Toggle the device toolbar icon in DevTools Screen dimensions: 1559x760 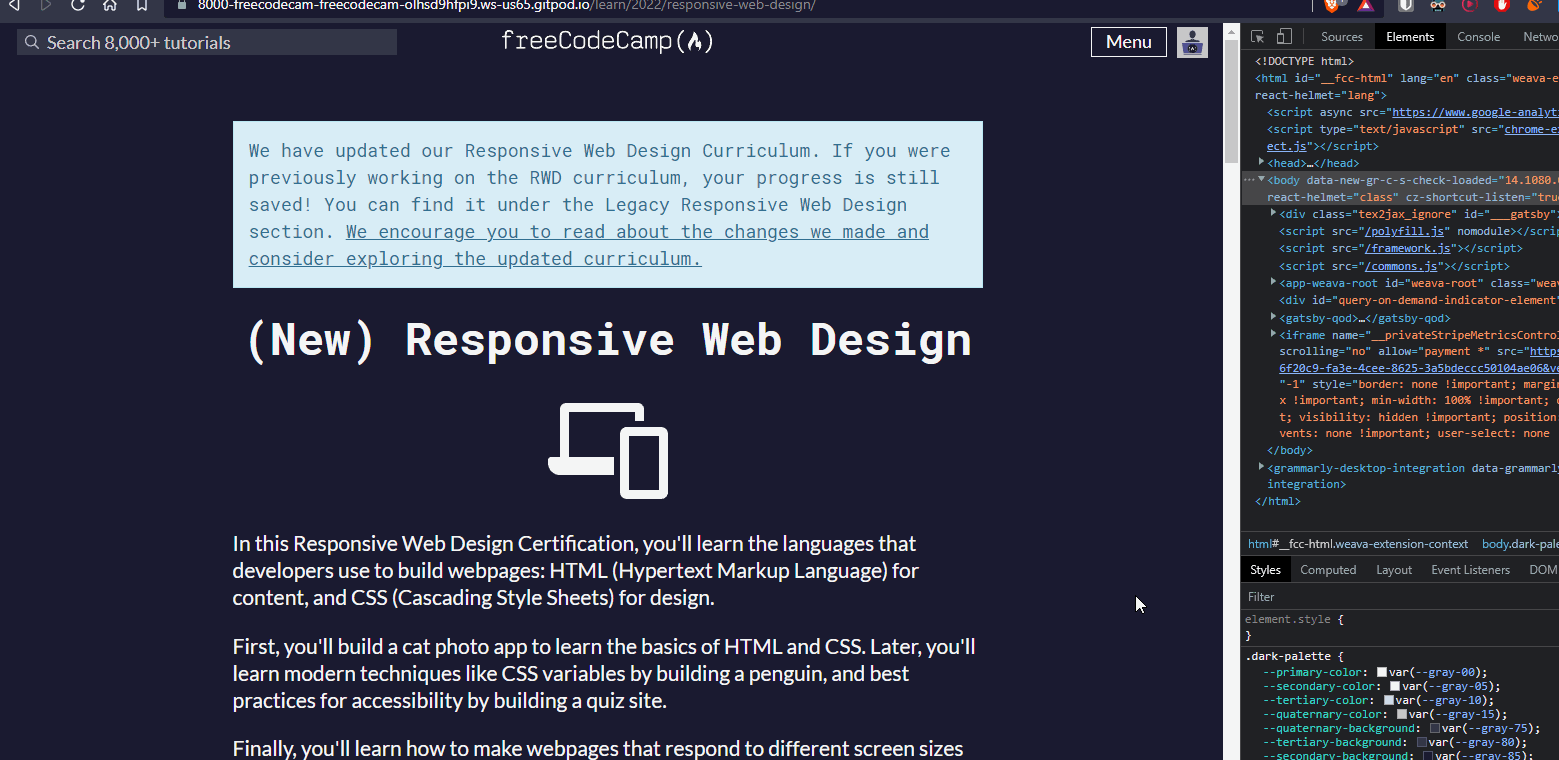(1284, 37)
